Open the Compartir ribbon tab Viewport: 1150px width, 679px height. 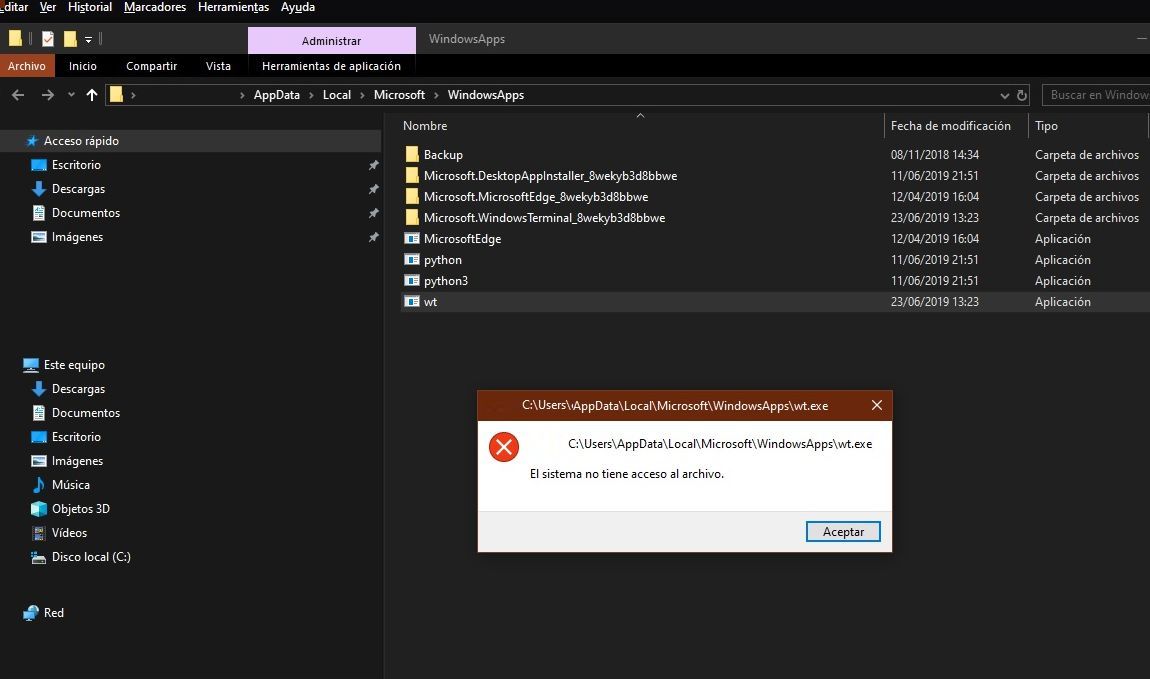[152, 66]
